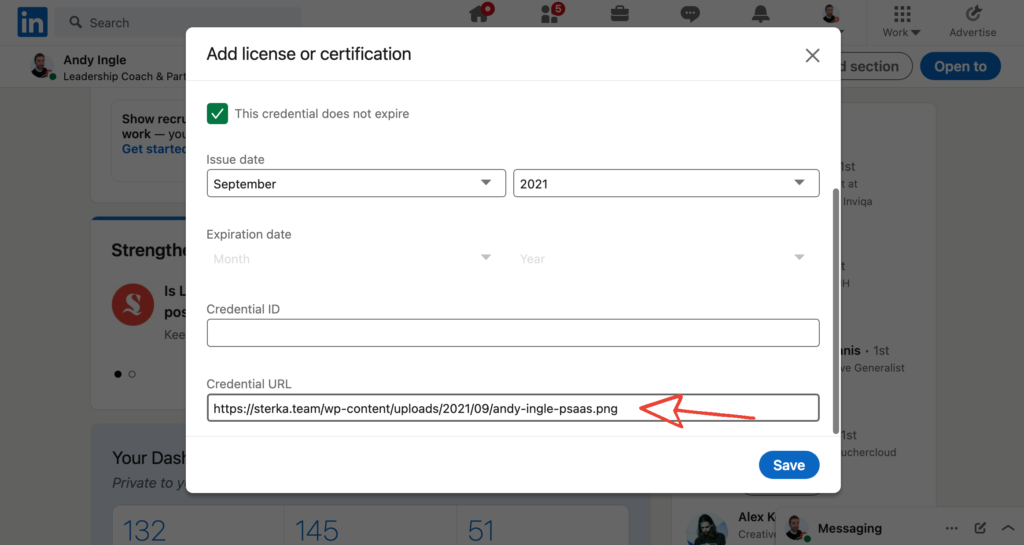Open the Messaging panel options ellipsis
The image size is (1024, 545).
pyautogui.click(x=952, y=528)
